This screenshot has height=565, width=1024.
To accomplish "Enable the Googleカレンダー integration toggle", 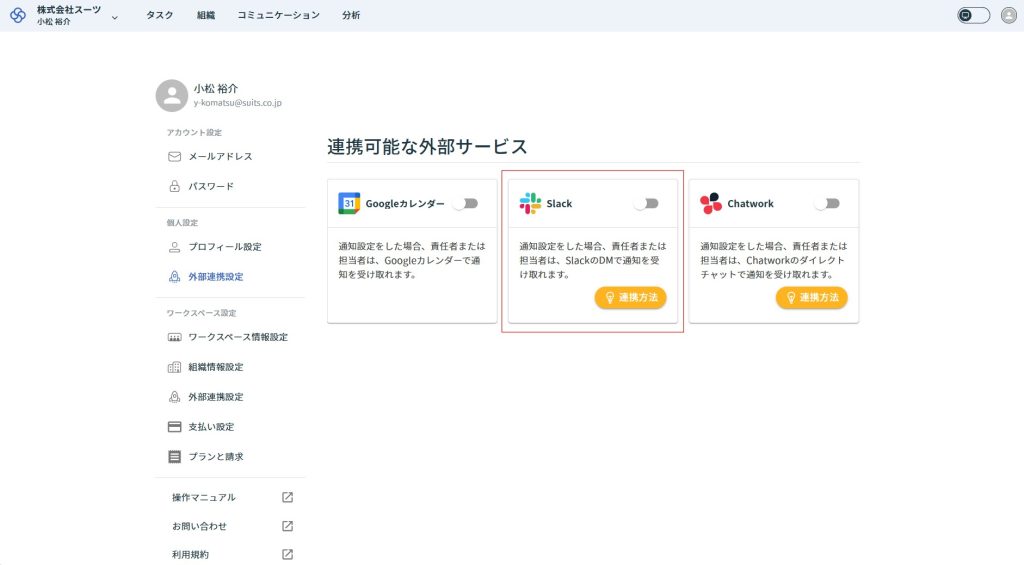I will click(466, 204).
